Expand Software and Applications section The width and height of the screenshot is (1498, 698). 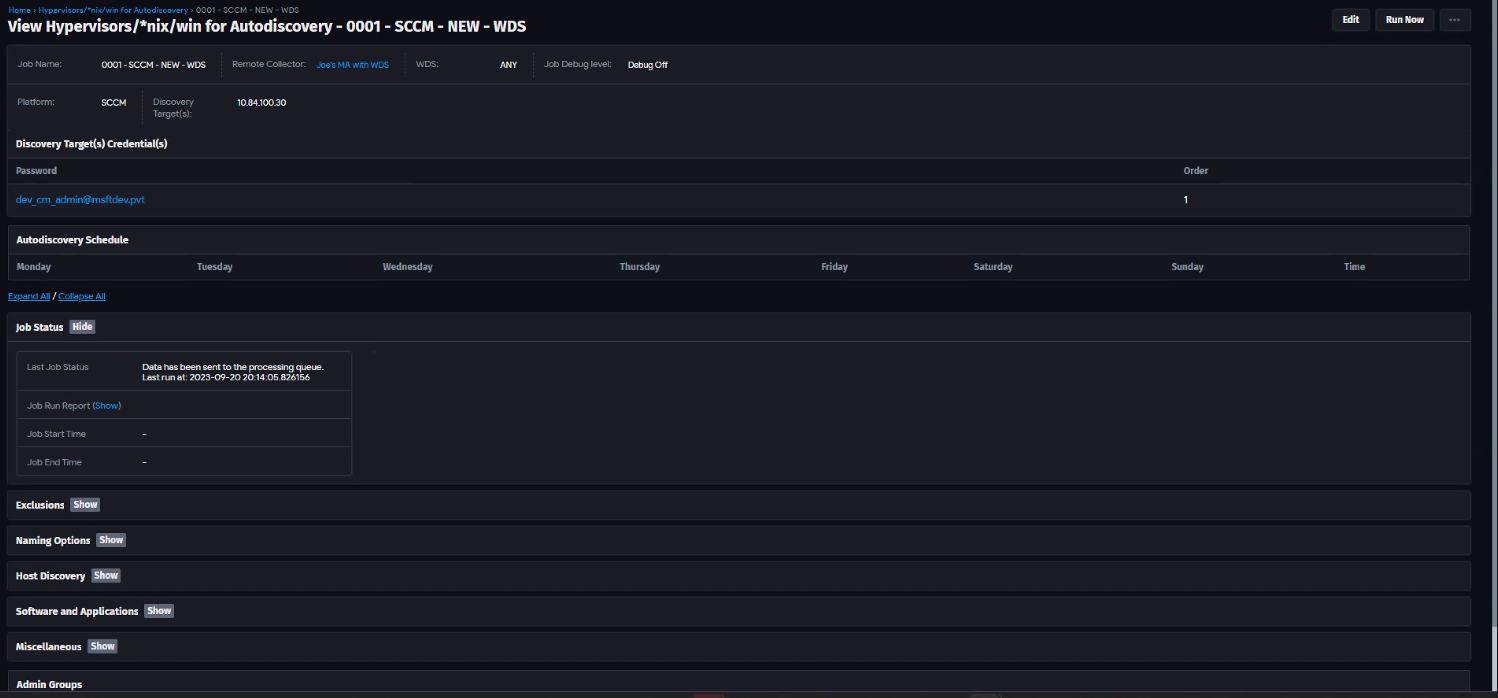click(x=159, y=611)
